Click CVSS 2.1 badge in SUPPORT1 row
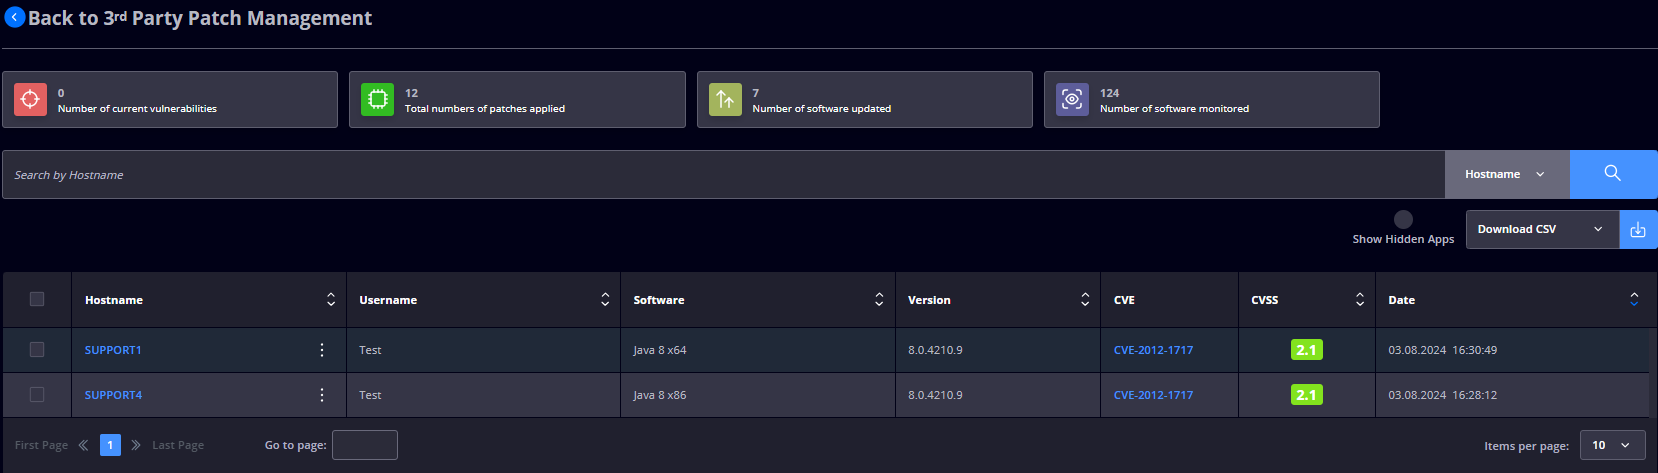Screen dimensions: 1658x473 [1307, 350]
